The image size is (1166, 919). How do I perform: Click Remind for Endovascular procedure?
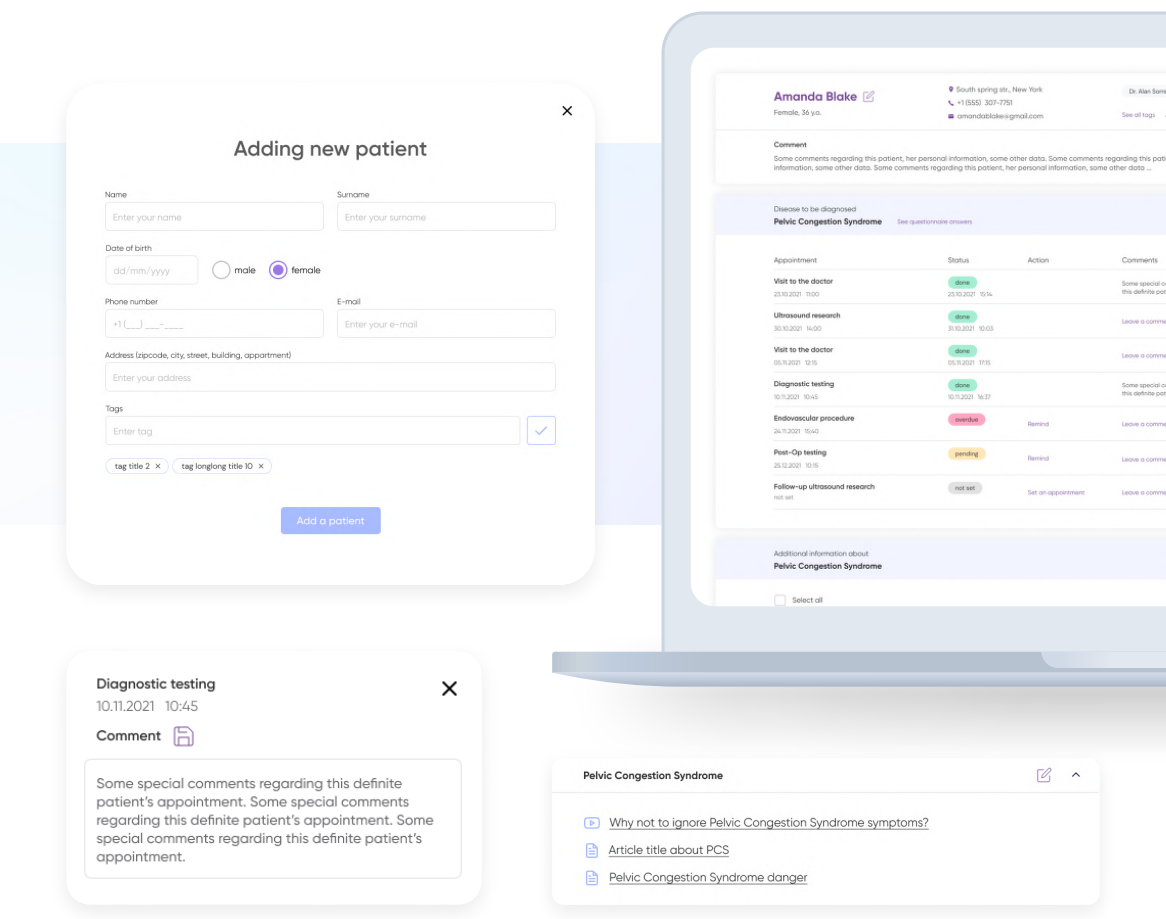point(1038,424)
